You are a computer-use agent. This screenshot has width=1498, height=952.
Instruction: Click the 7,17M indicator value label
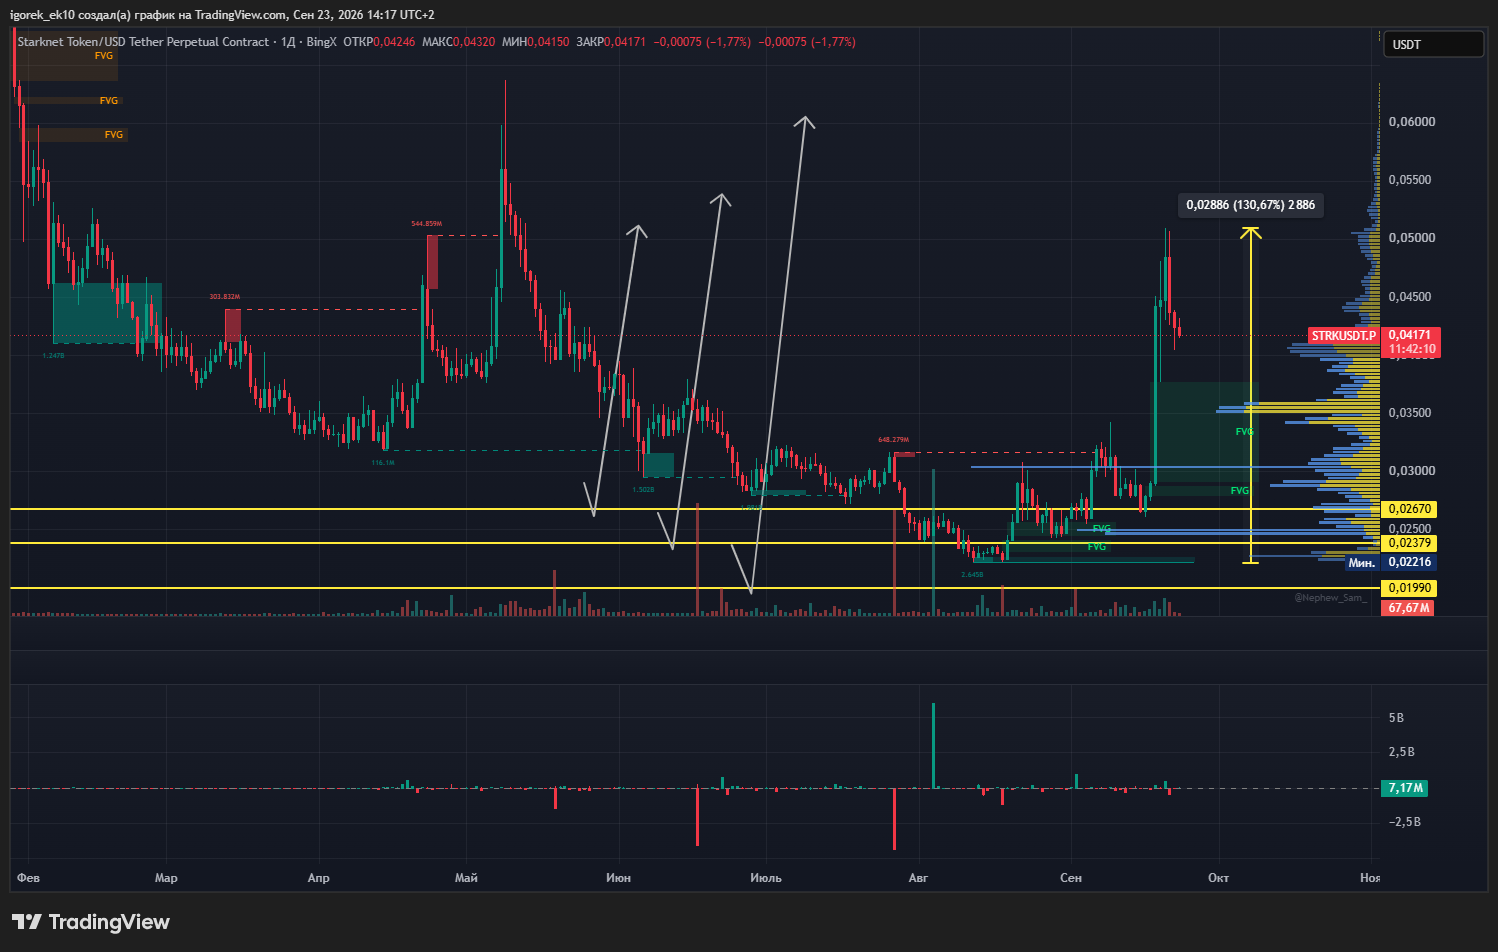[1405, 788]
